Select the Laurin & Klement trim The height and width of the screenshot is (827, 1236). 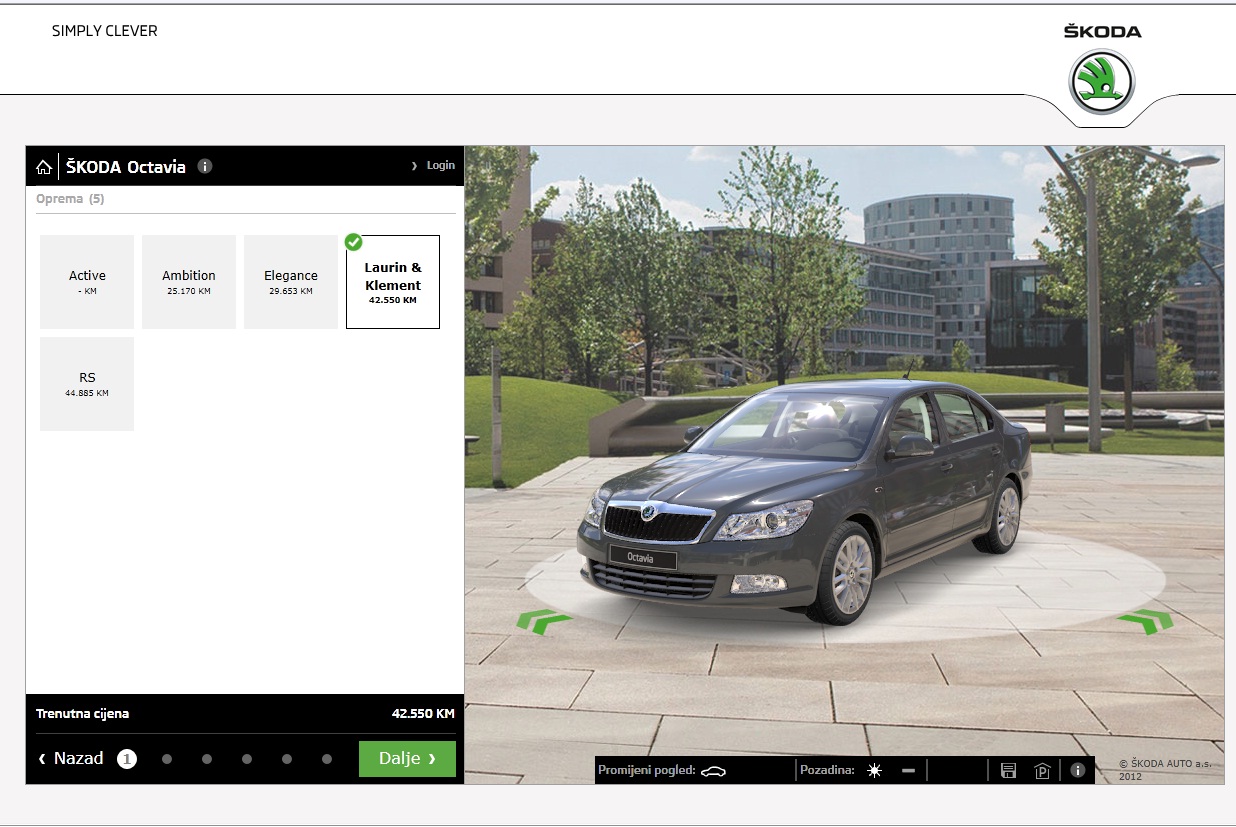pos(393,282)
